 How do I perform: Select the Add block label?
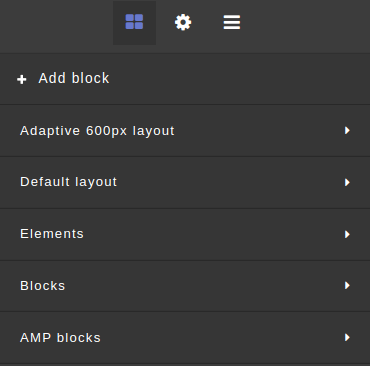74,78
